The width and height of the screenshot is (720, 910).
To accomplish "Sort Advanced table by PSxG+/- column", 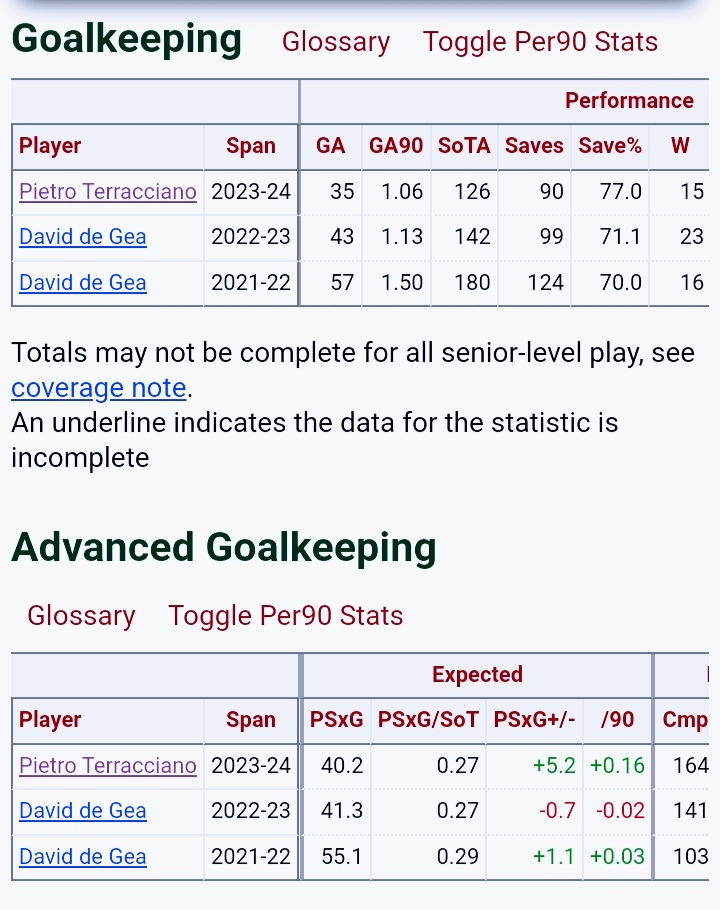I will pyautogui.click(x=534, y=720).
